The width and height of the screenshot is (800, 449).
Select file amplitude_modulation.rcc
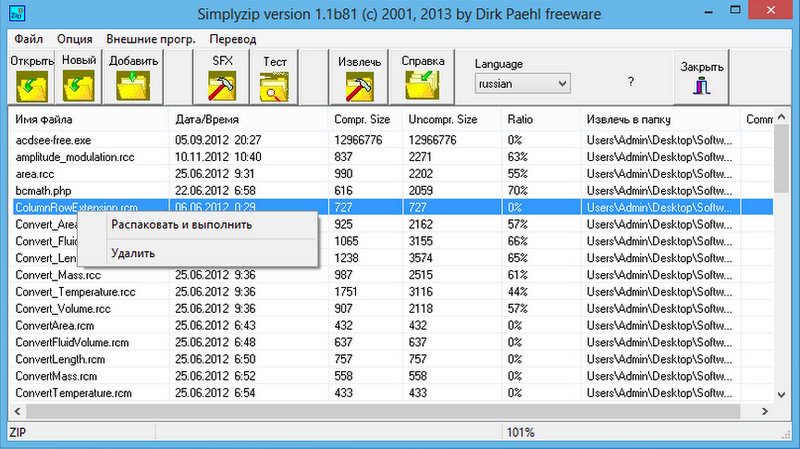point(75,157)
